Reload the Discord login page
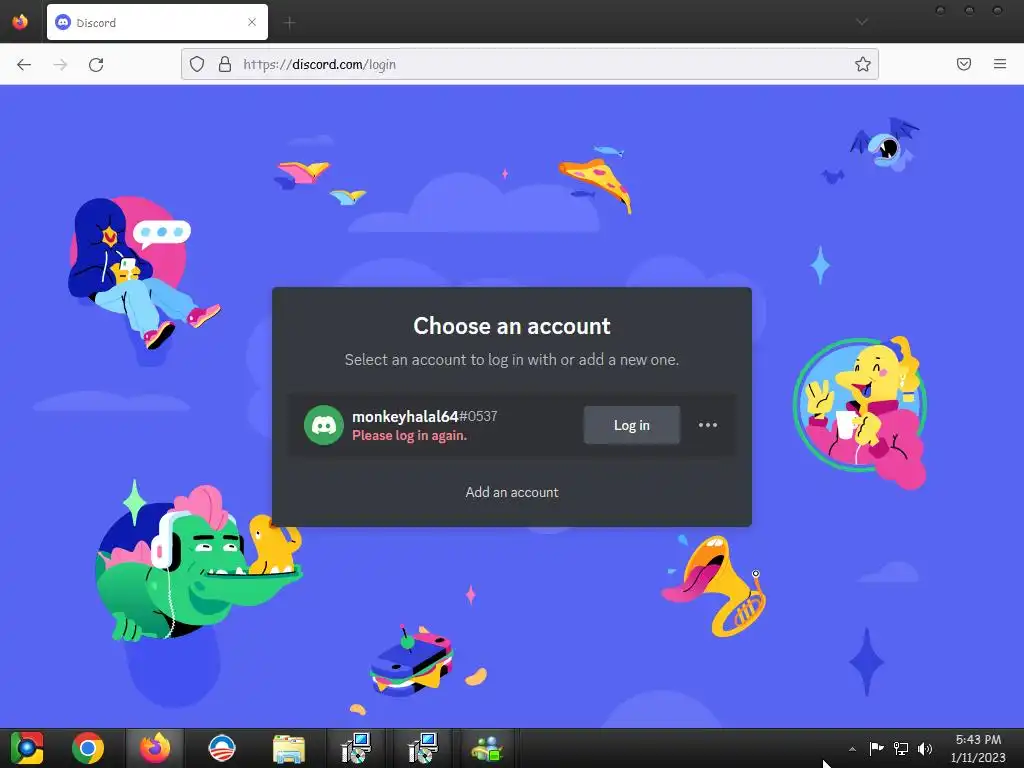The height and width of the screenshot is (768, 1024). tap(96, 64)
